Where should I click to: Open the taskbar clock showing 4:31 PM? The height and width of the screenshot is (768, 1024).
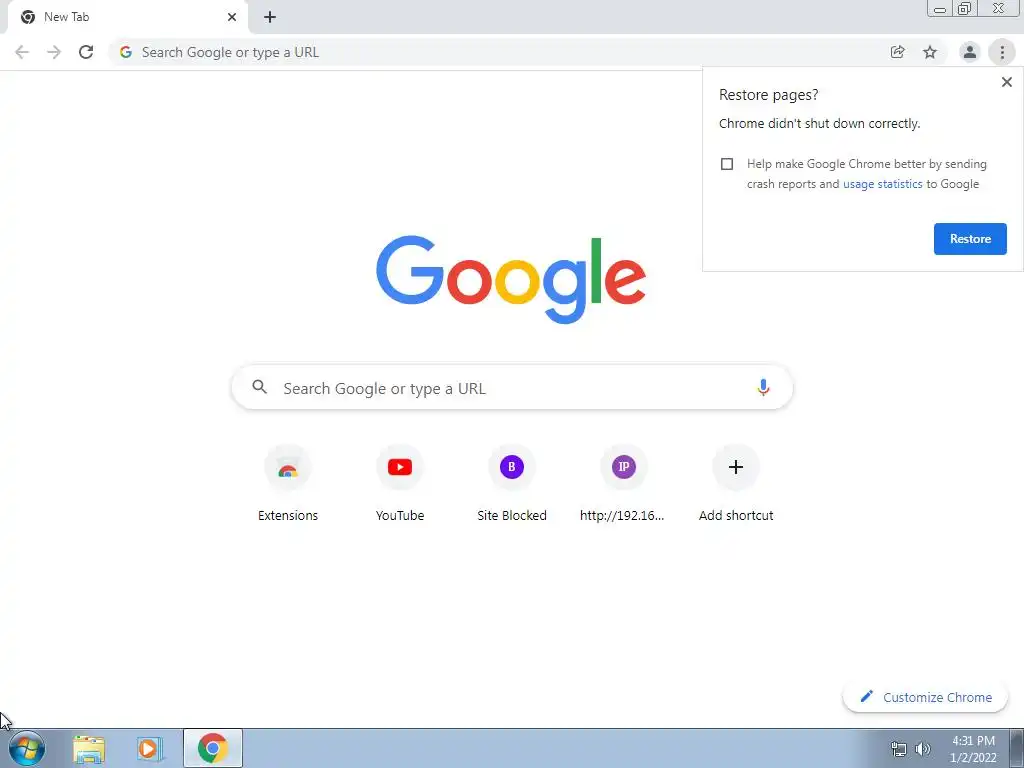[973, 749]
